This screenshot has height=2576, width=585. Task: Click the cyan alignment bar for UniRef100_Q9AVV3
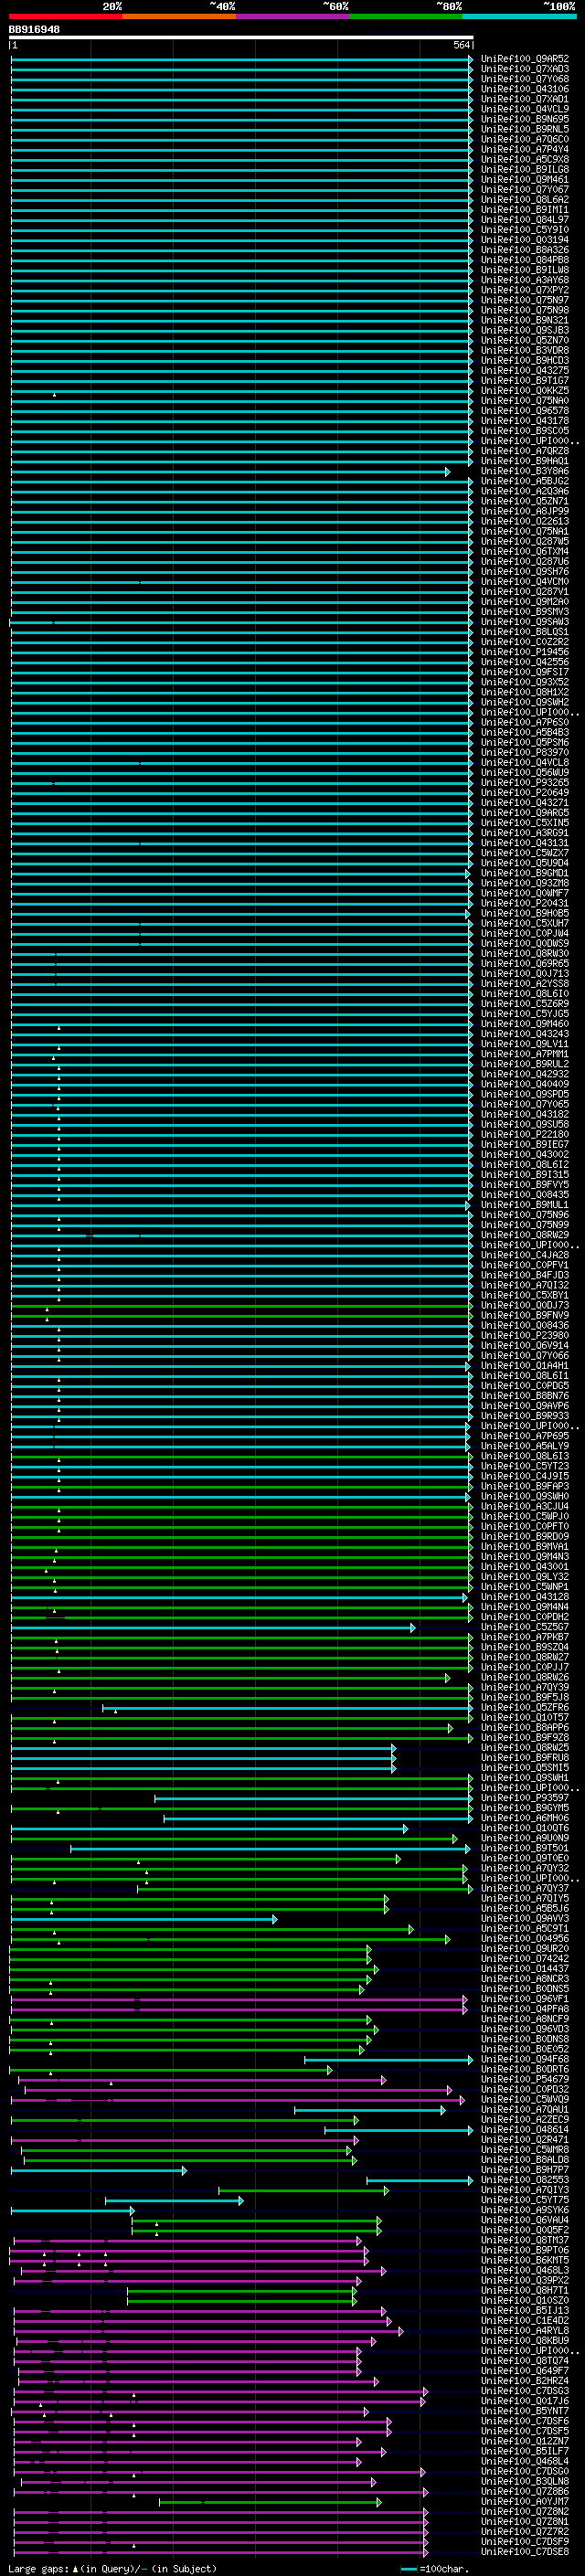click(x=140, y=1919)
